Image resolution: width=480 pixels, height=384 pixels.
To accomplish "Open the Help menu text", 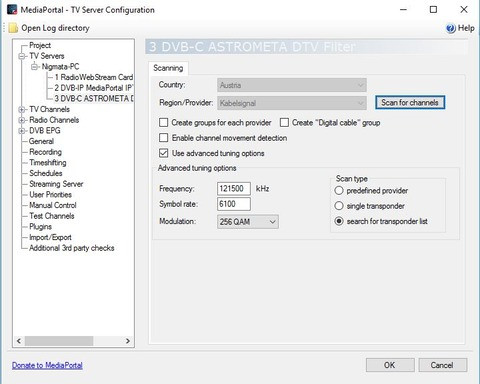I will click(x=466, y=28).
